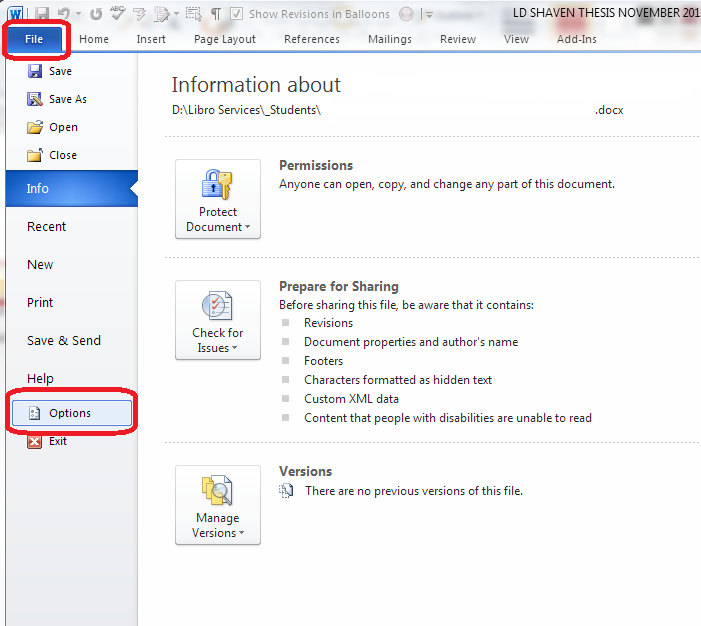Open the References ribbon tab

pos(312,39)
